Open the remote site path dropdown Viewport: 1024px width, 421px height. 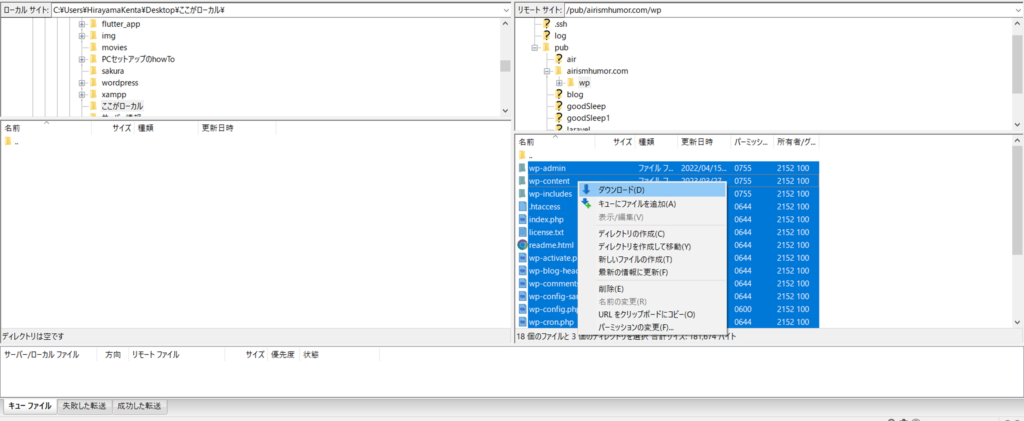1017,10
